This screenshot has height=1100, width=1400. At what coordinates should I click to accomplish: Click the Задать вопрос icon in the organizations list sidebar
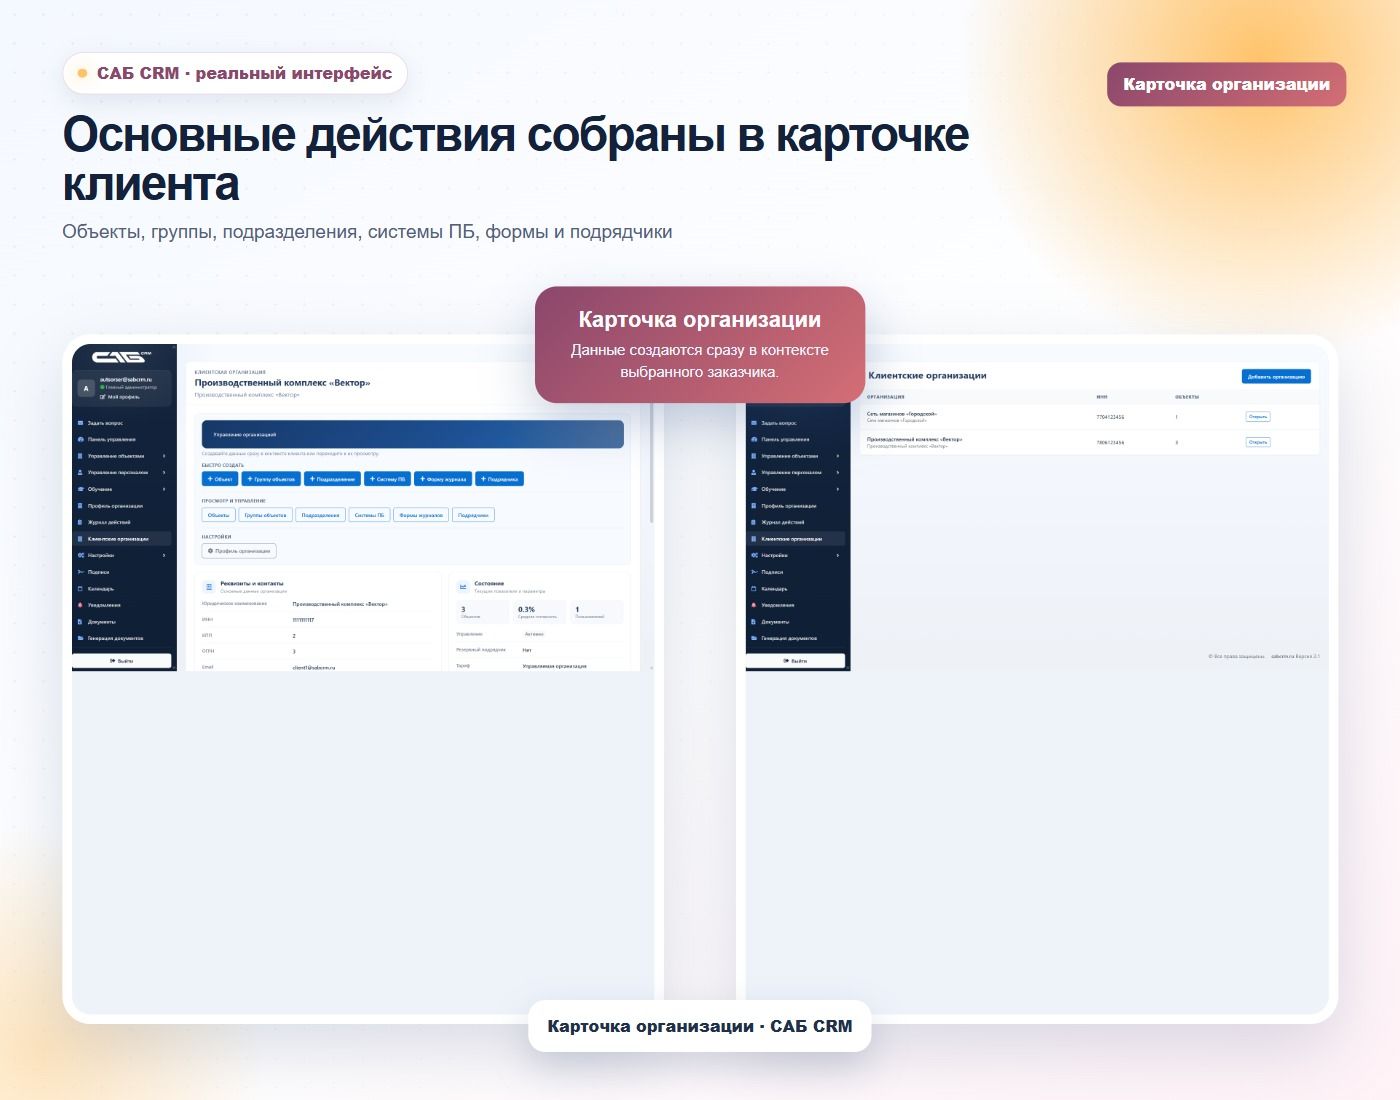click(x=754, y=423)
